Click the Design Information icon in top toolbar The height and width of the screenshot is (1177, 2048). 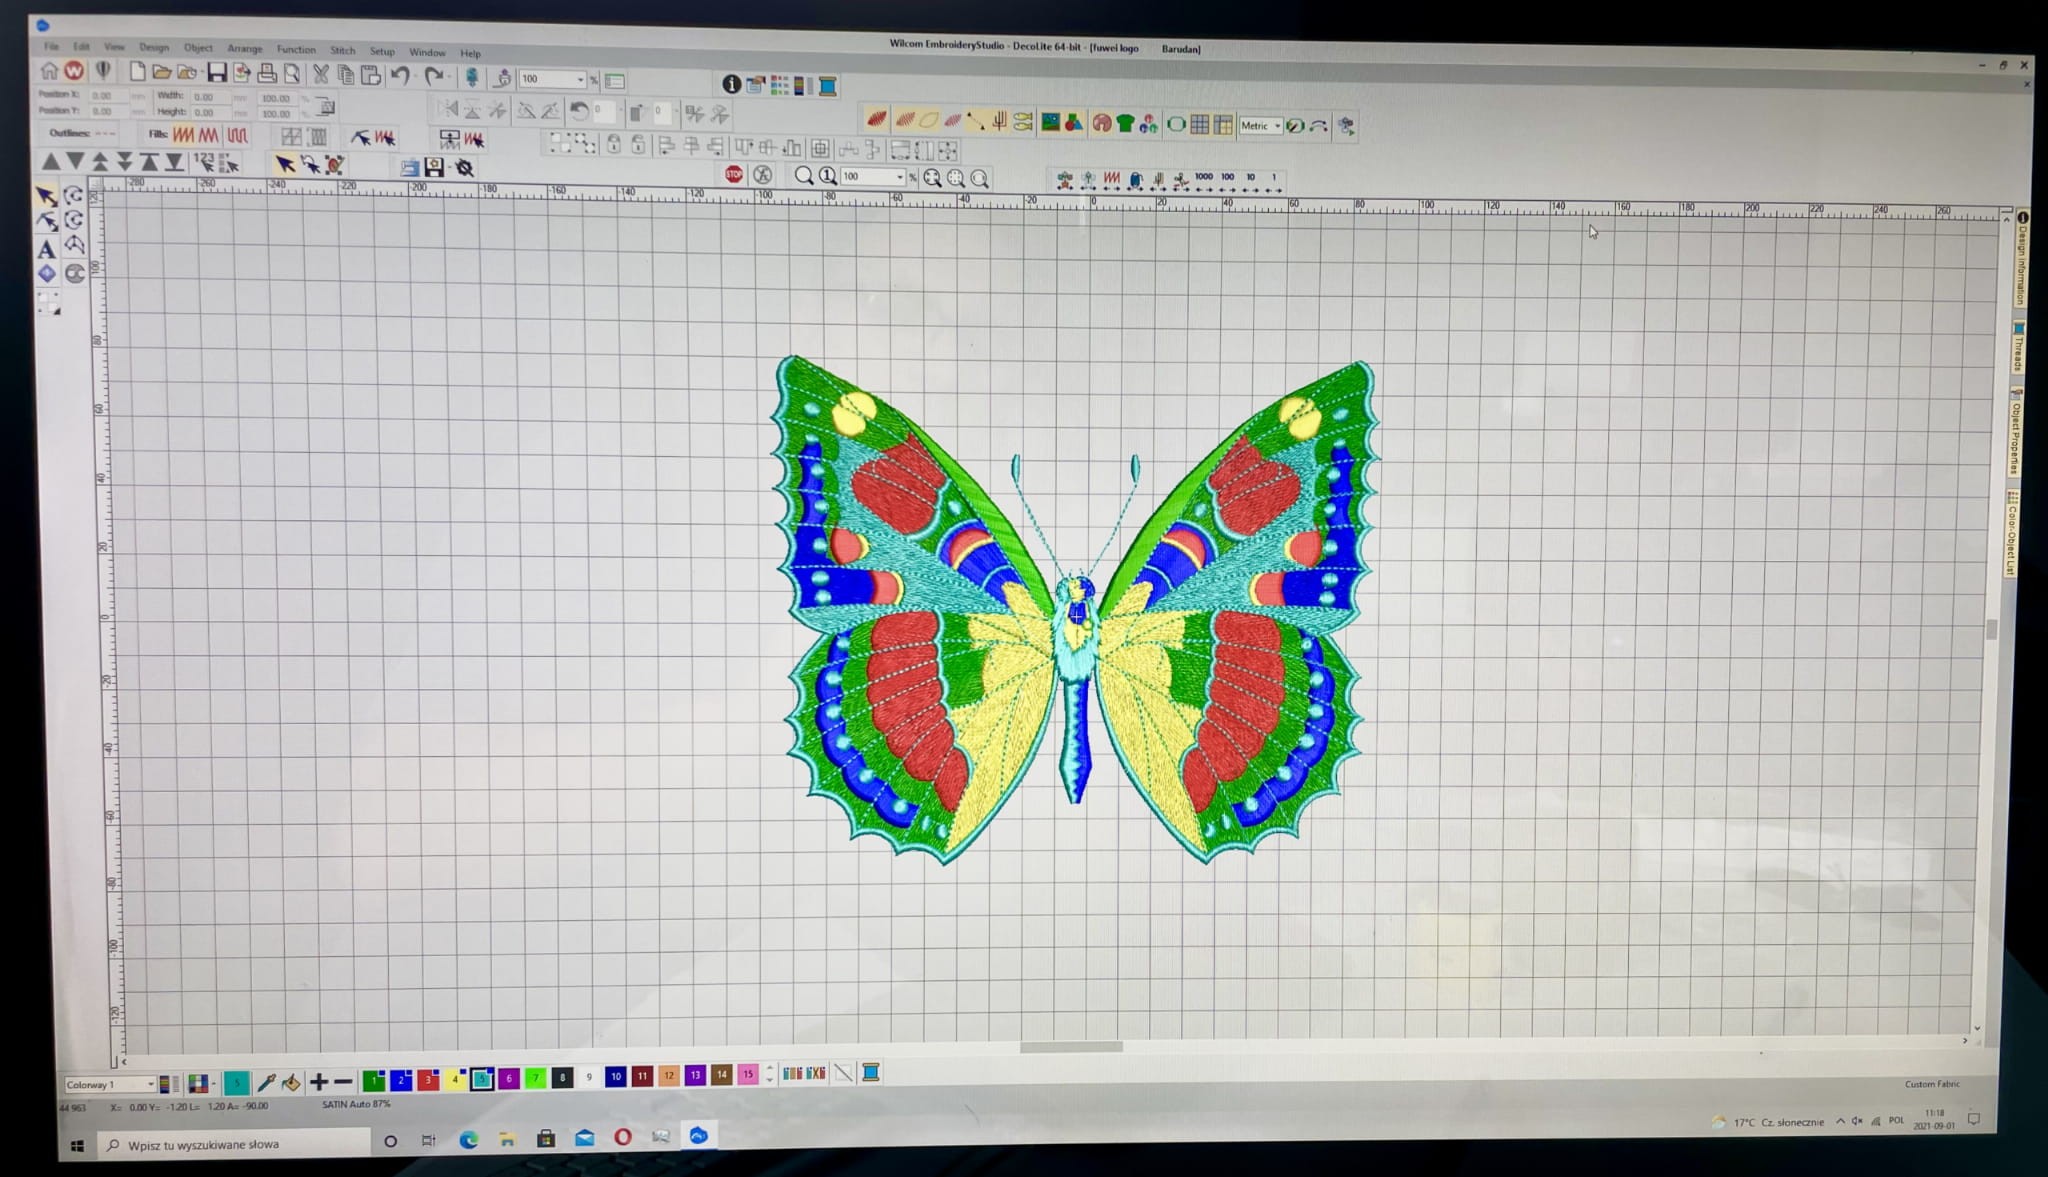click(731, 84)
